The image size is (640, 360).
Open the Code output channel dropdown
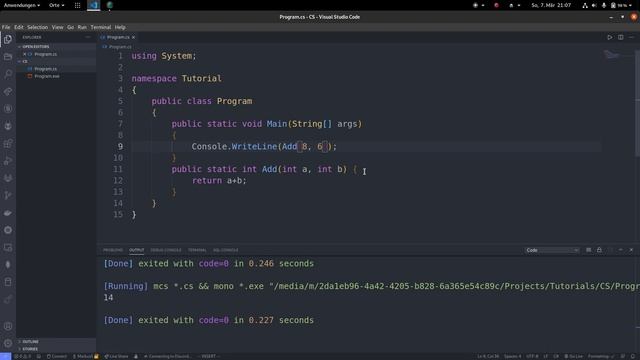coord(551,250)
